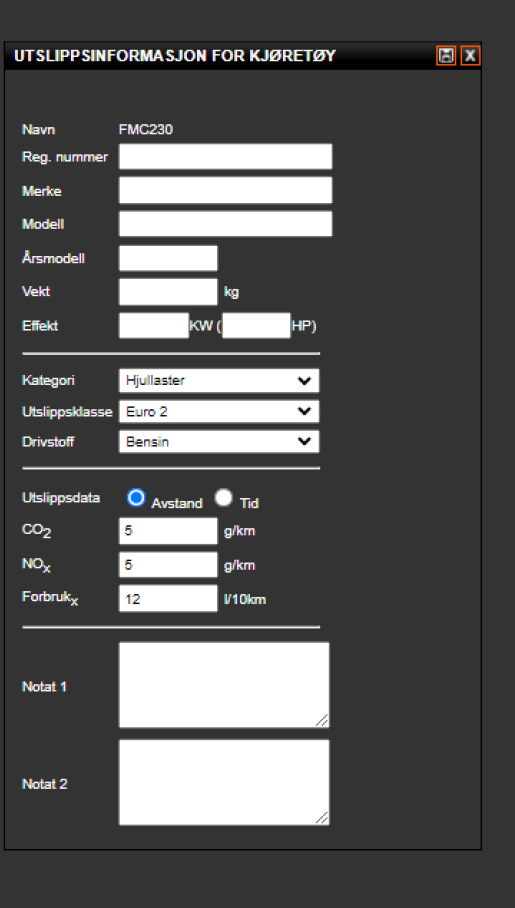
Task: Select the Tid radio button
Action: pos(224,497)
